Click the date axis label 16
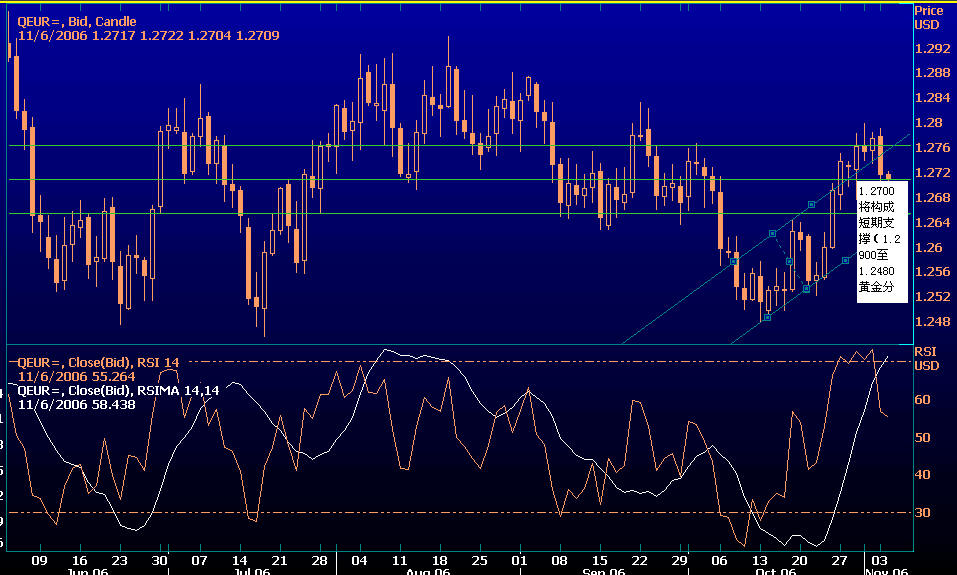Screen dimensions: 957x575 [79, 561]
